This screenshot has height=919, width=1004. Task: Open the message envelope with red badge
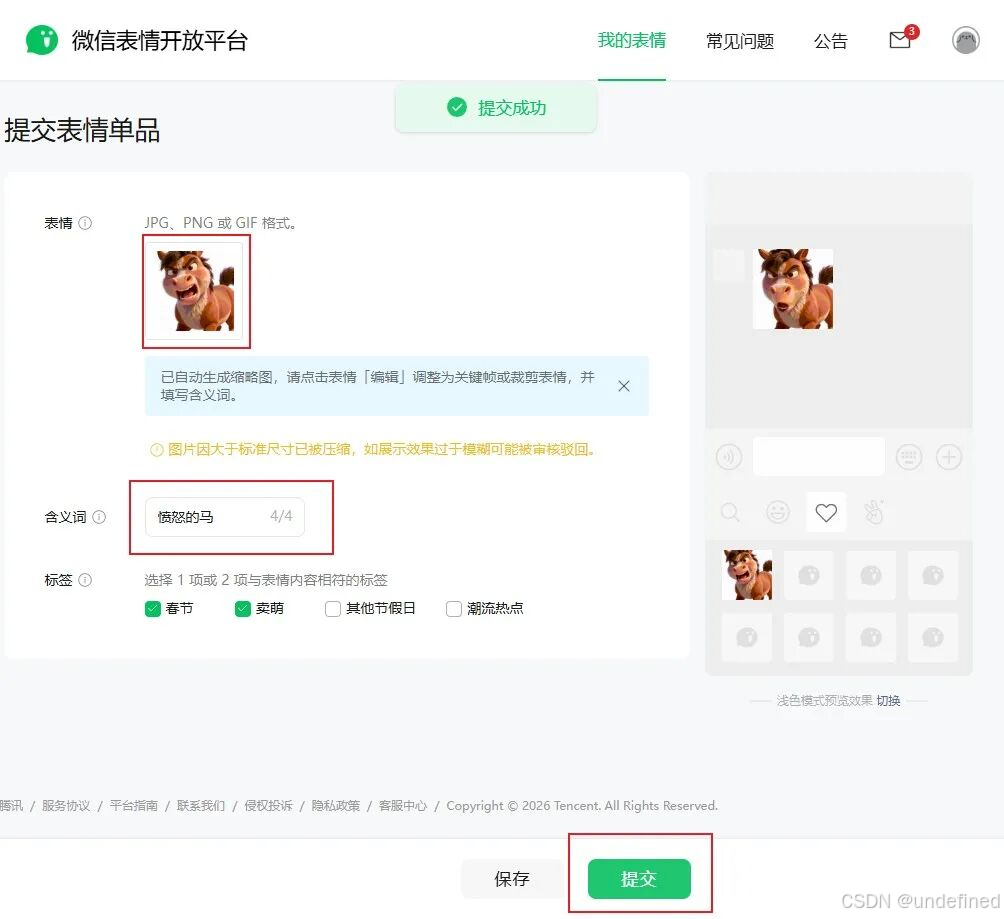pos(898,40)
